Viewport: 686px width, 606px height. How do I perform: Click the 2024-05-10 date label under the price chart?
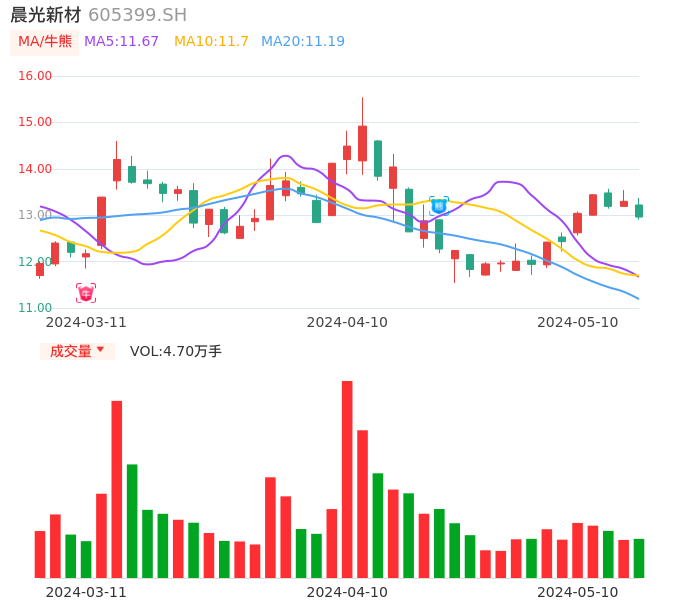point(577,322)
